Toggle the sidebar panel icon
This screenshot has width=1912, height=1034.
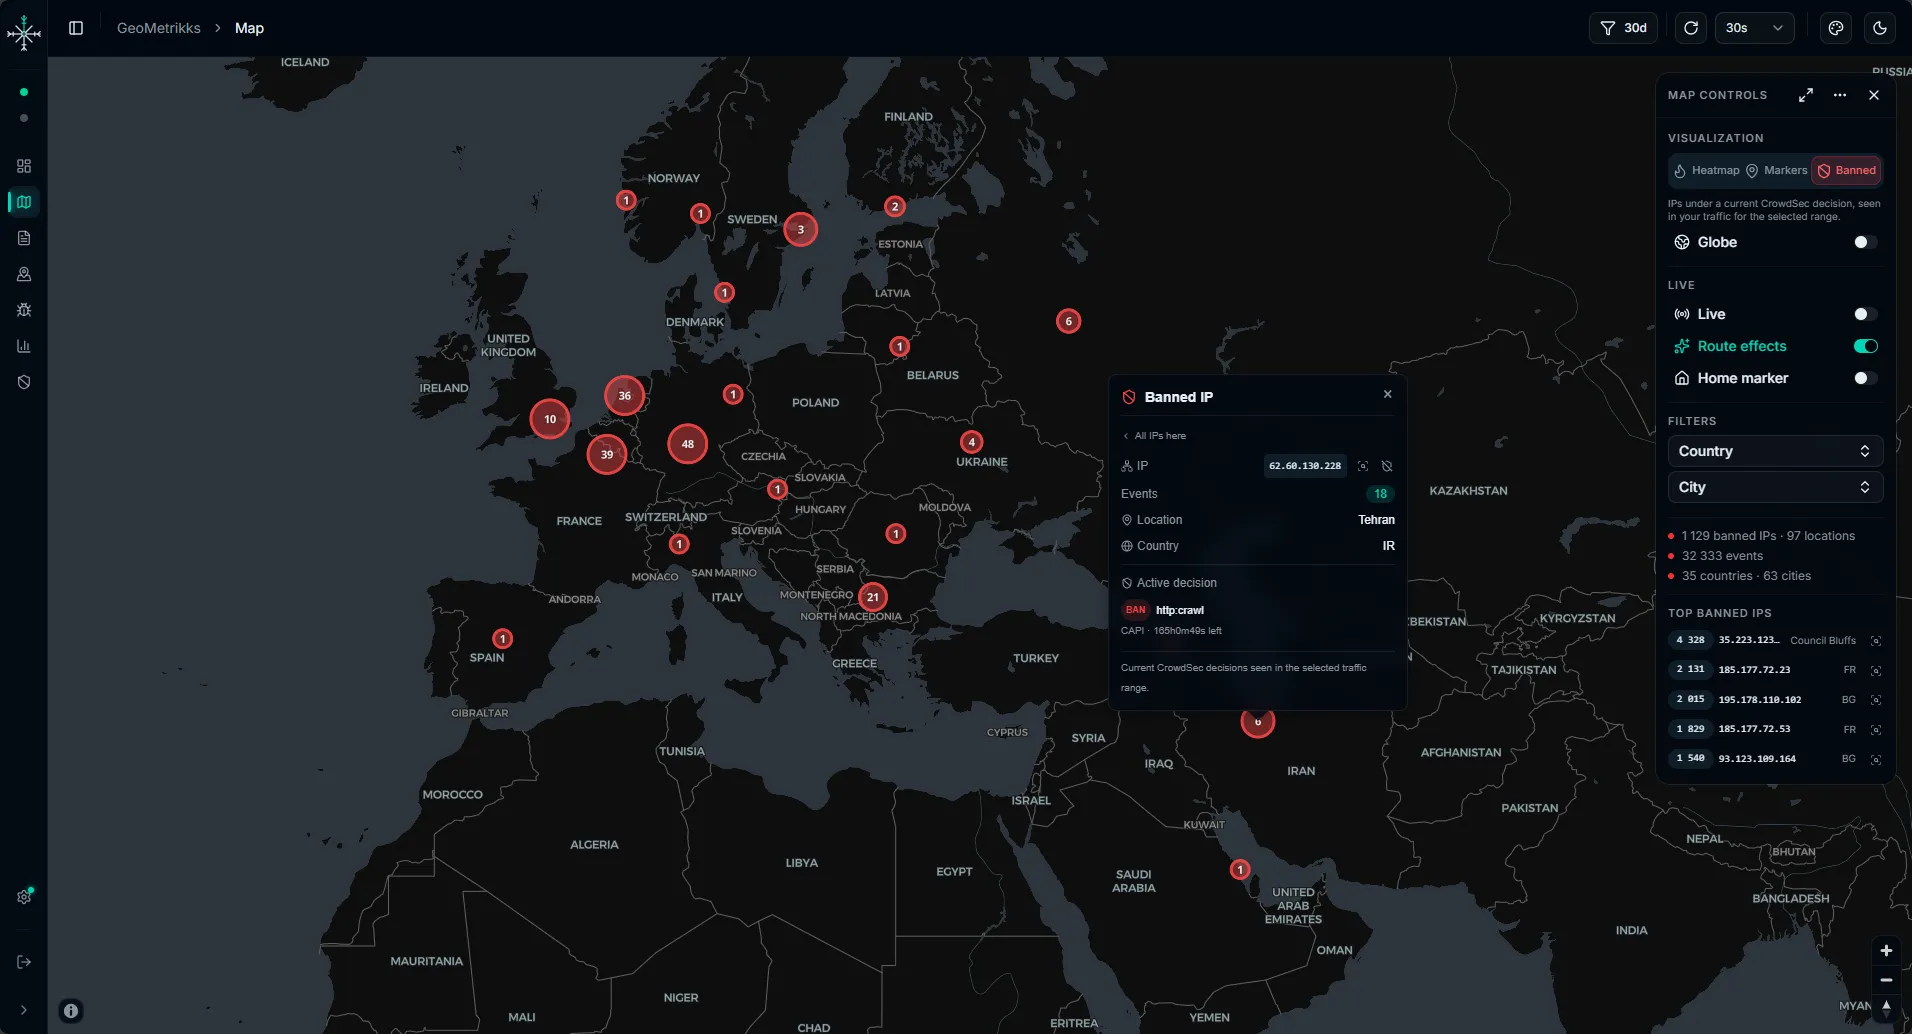click(76, 28)
